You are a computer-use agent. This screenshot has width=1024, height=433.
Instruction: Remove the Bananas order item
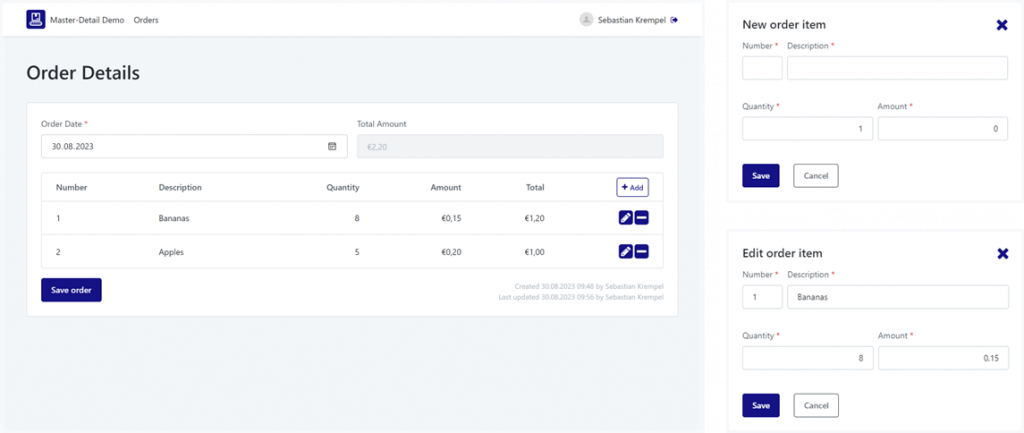click(x=642, y=217)
